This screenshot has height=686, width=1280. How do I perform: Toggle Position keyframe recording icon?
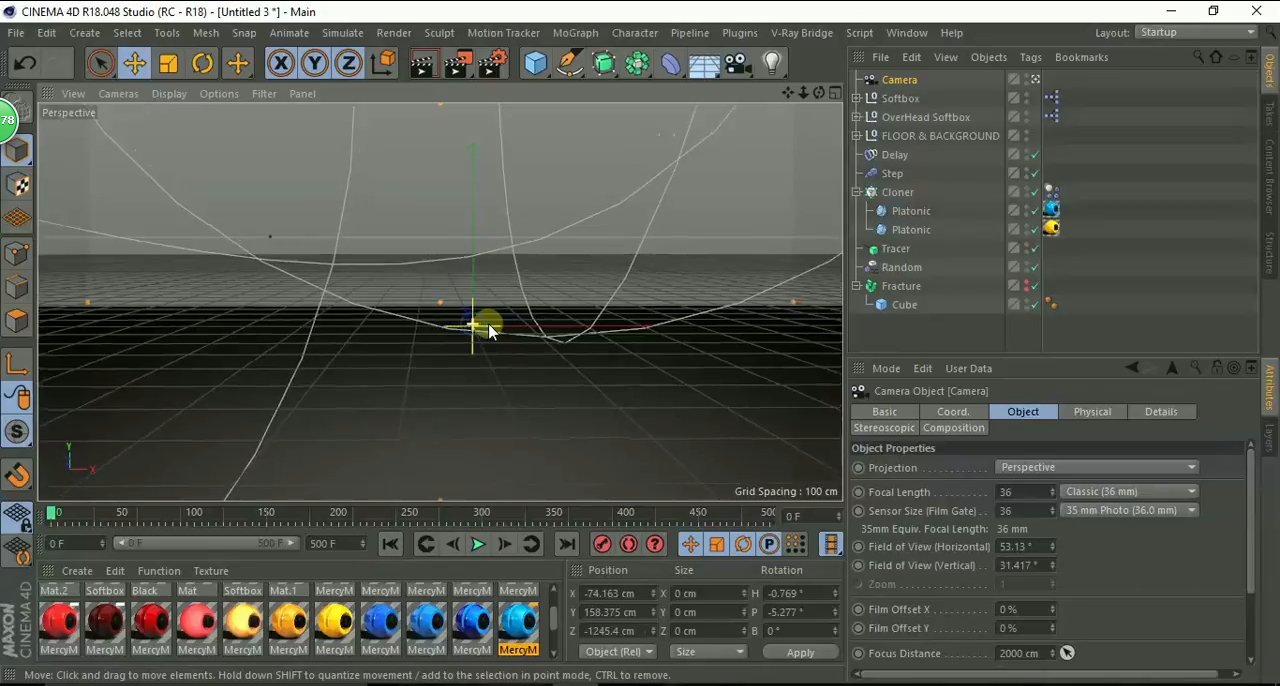690,544
